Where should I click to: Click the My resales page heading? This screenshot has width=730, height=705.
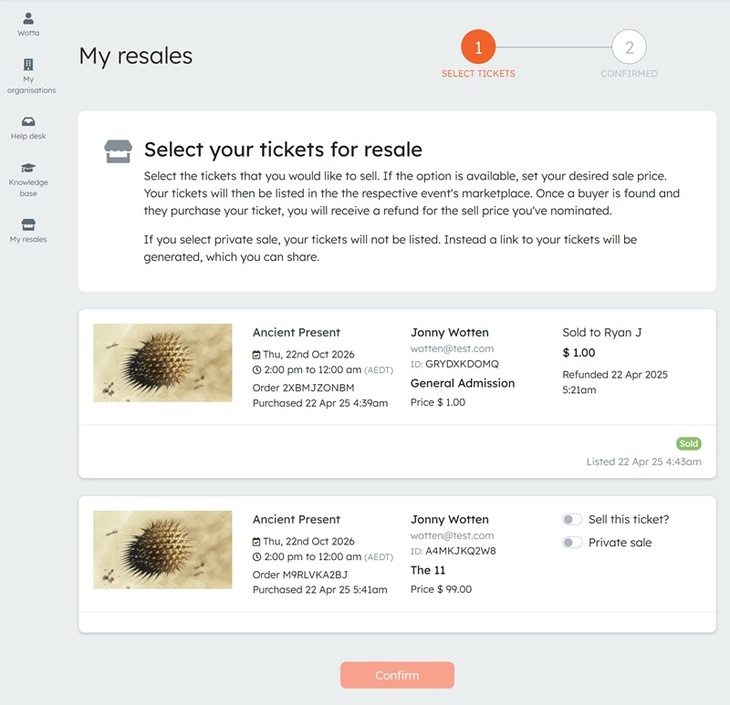(136, 56)
